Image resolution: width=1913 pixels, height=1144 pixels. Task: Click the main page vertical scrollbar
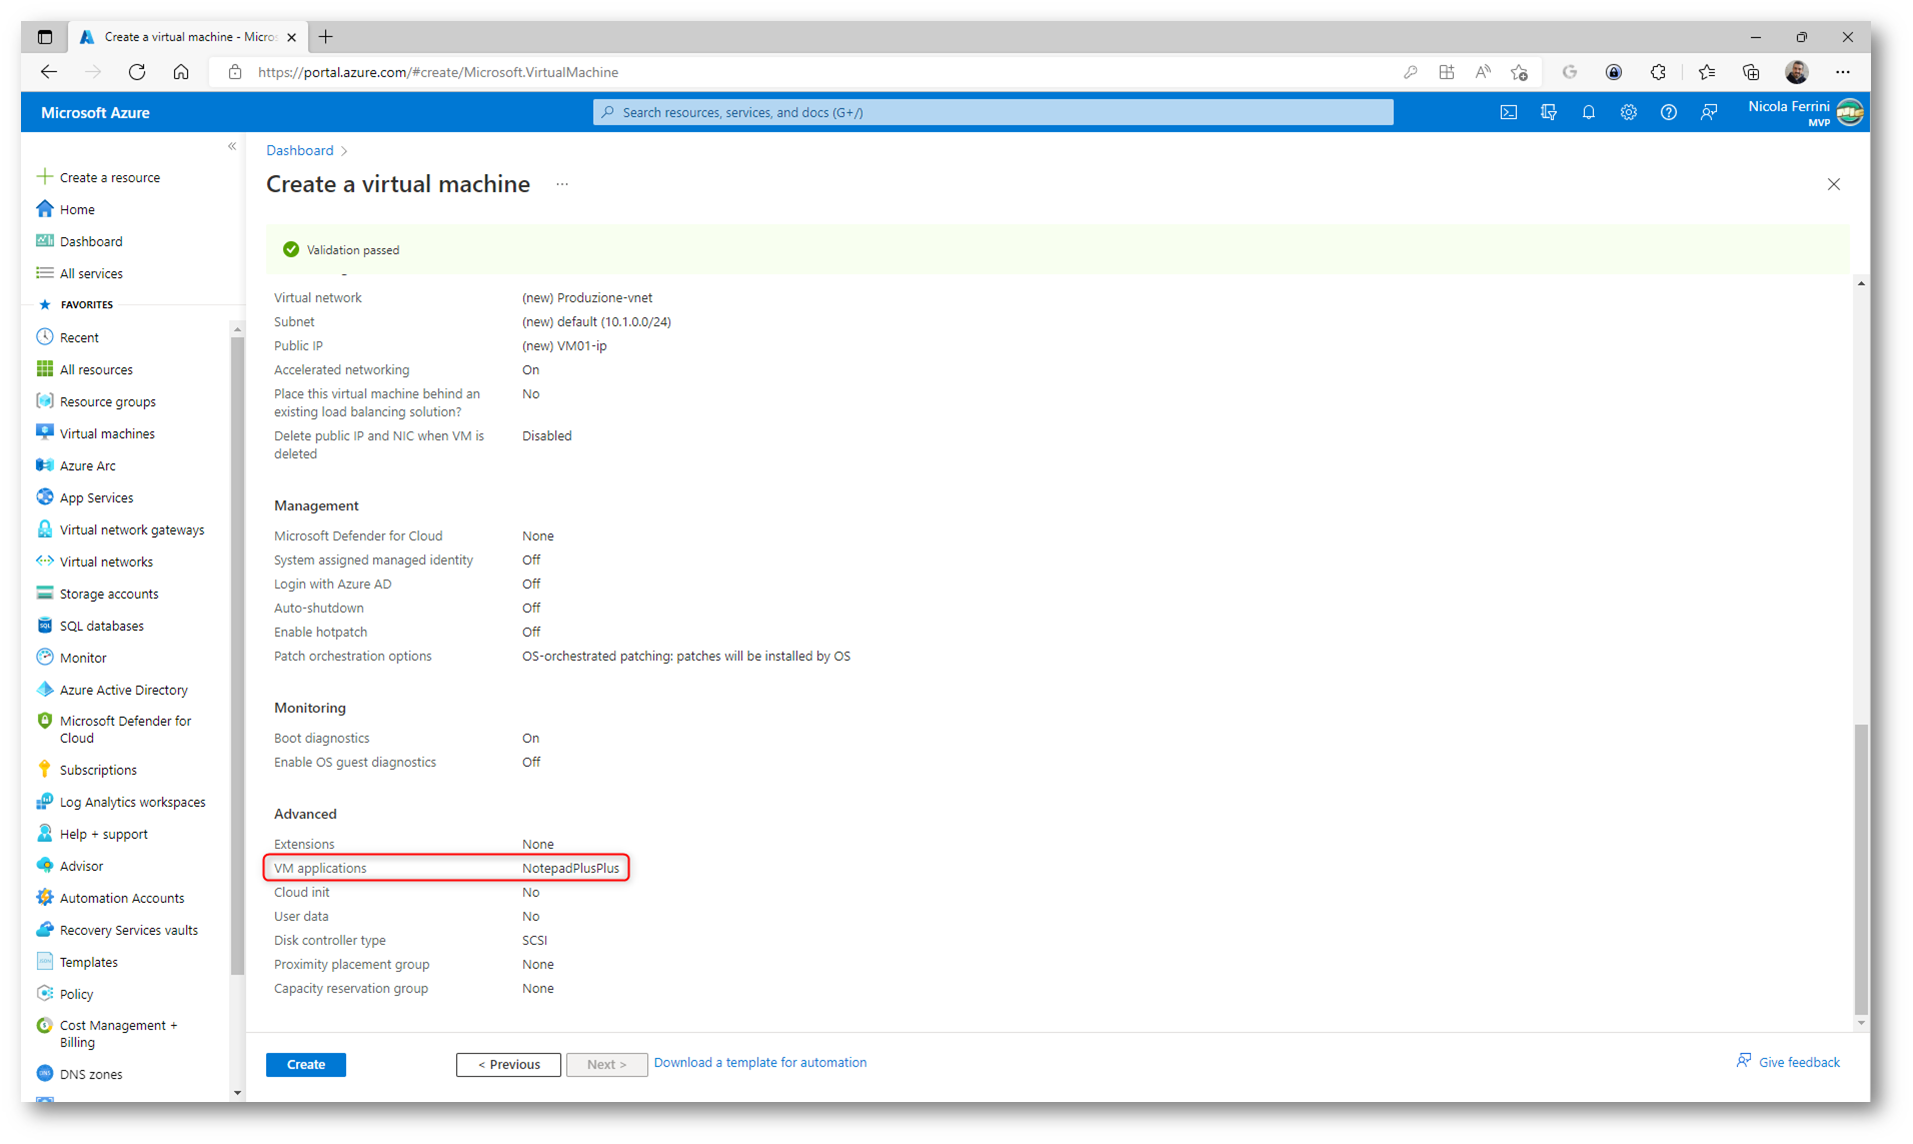(1860, 868)
